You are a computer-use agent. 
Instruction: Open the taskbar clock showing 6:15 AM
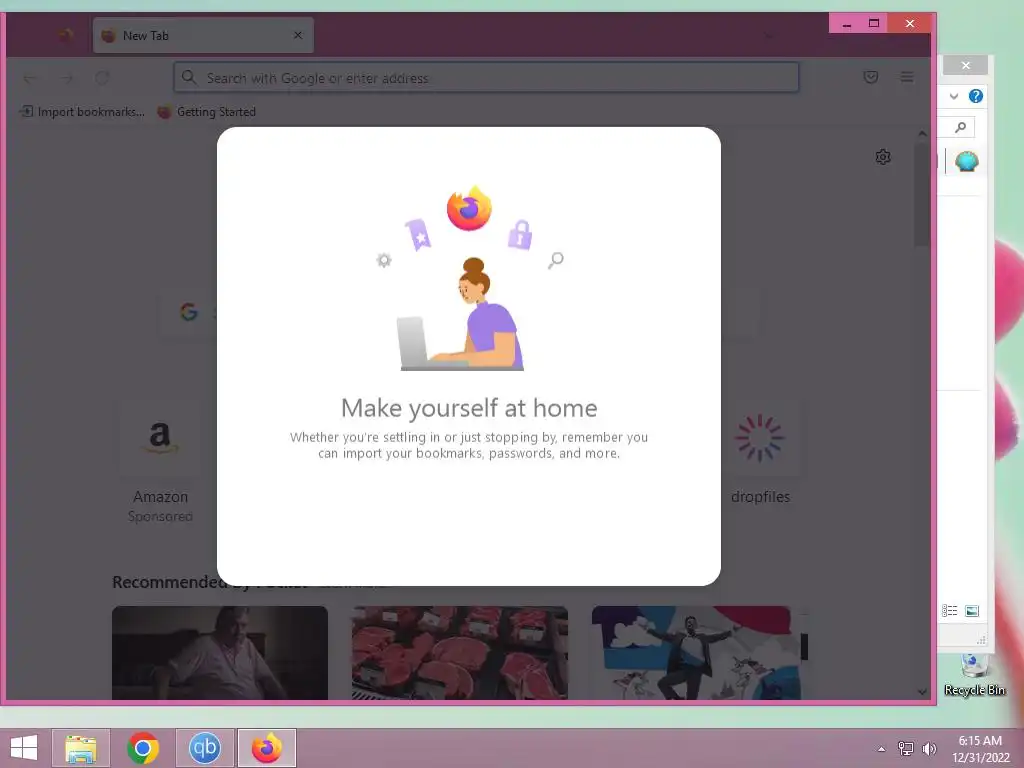pyautogui.click(x=980, y=749)
